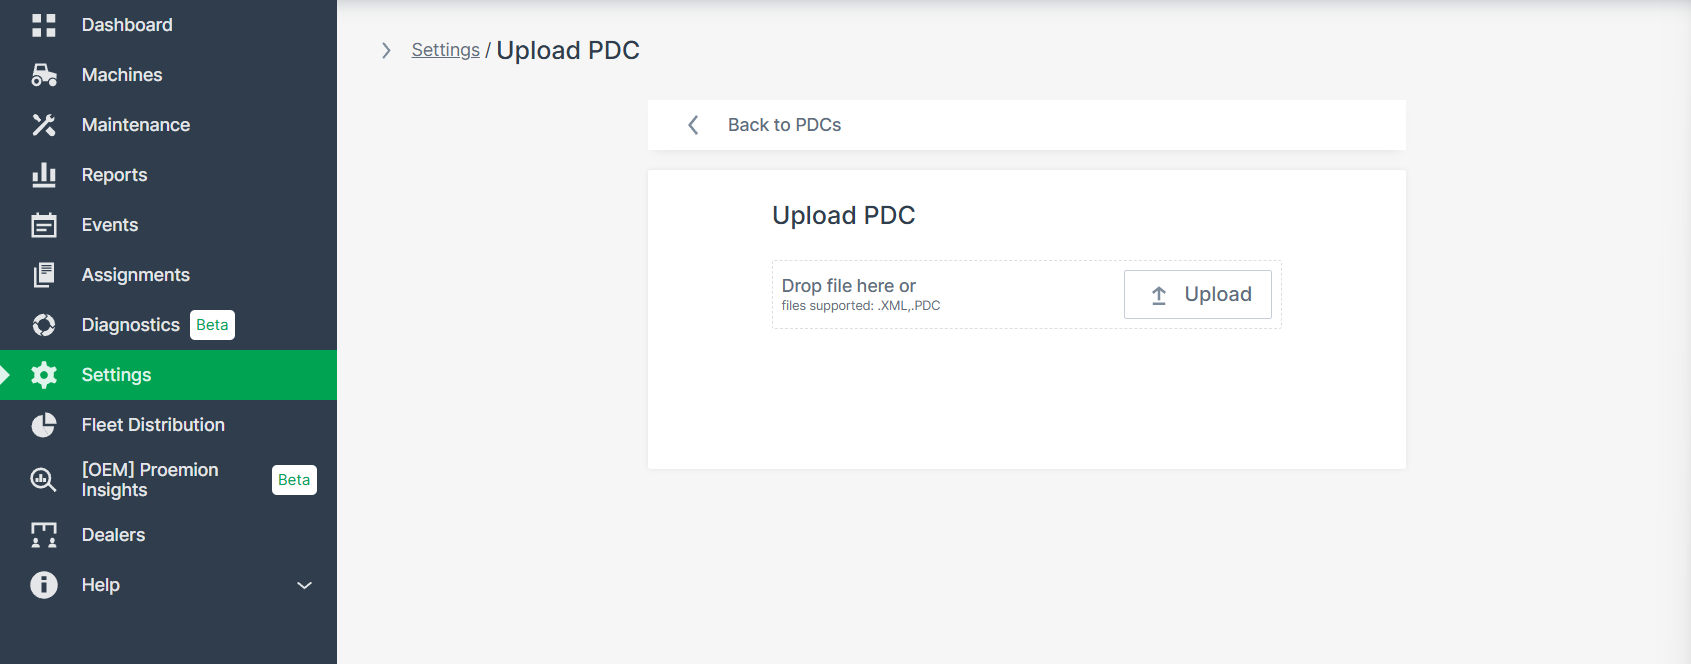
Task: Expand the Help menu chevron
Action: [305, 585]
